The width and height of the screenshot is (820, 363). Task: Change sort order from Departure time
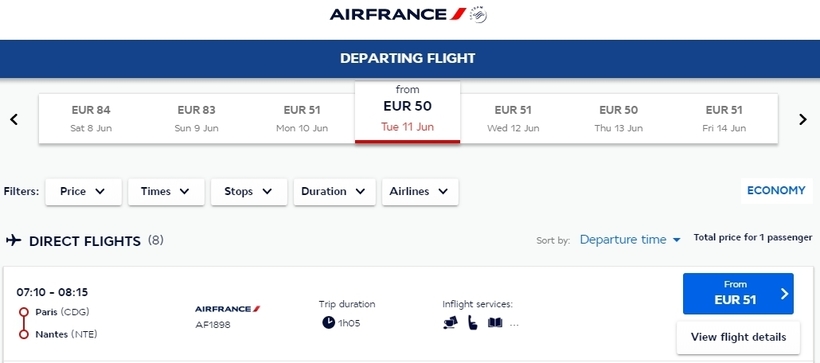point(630,240)
